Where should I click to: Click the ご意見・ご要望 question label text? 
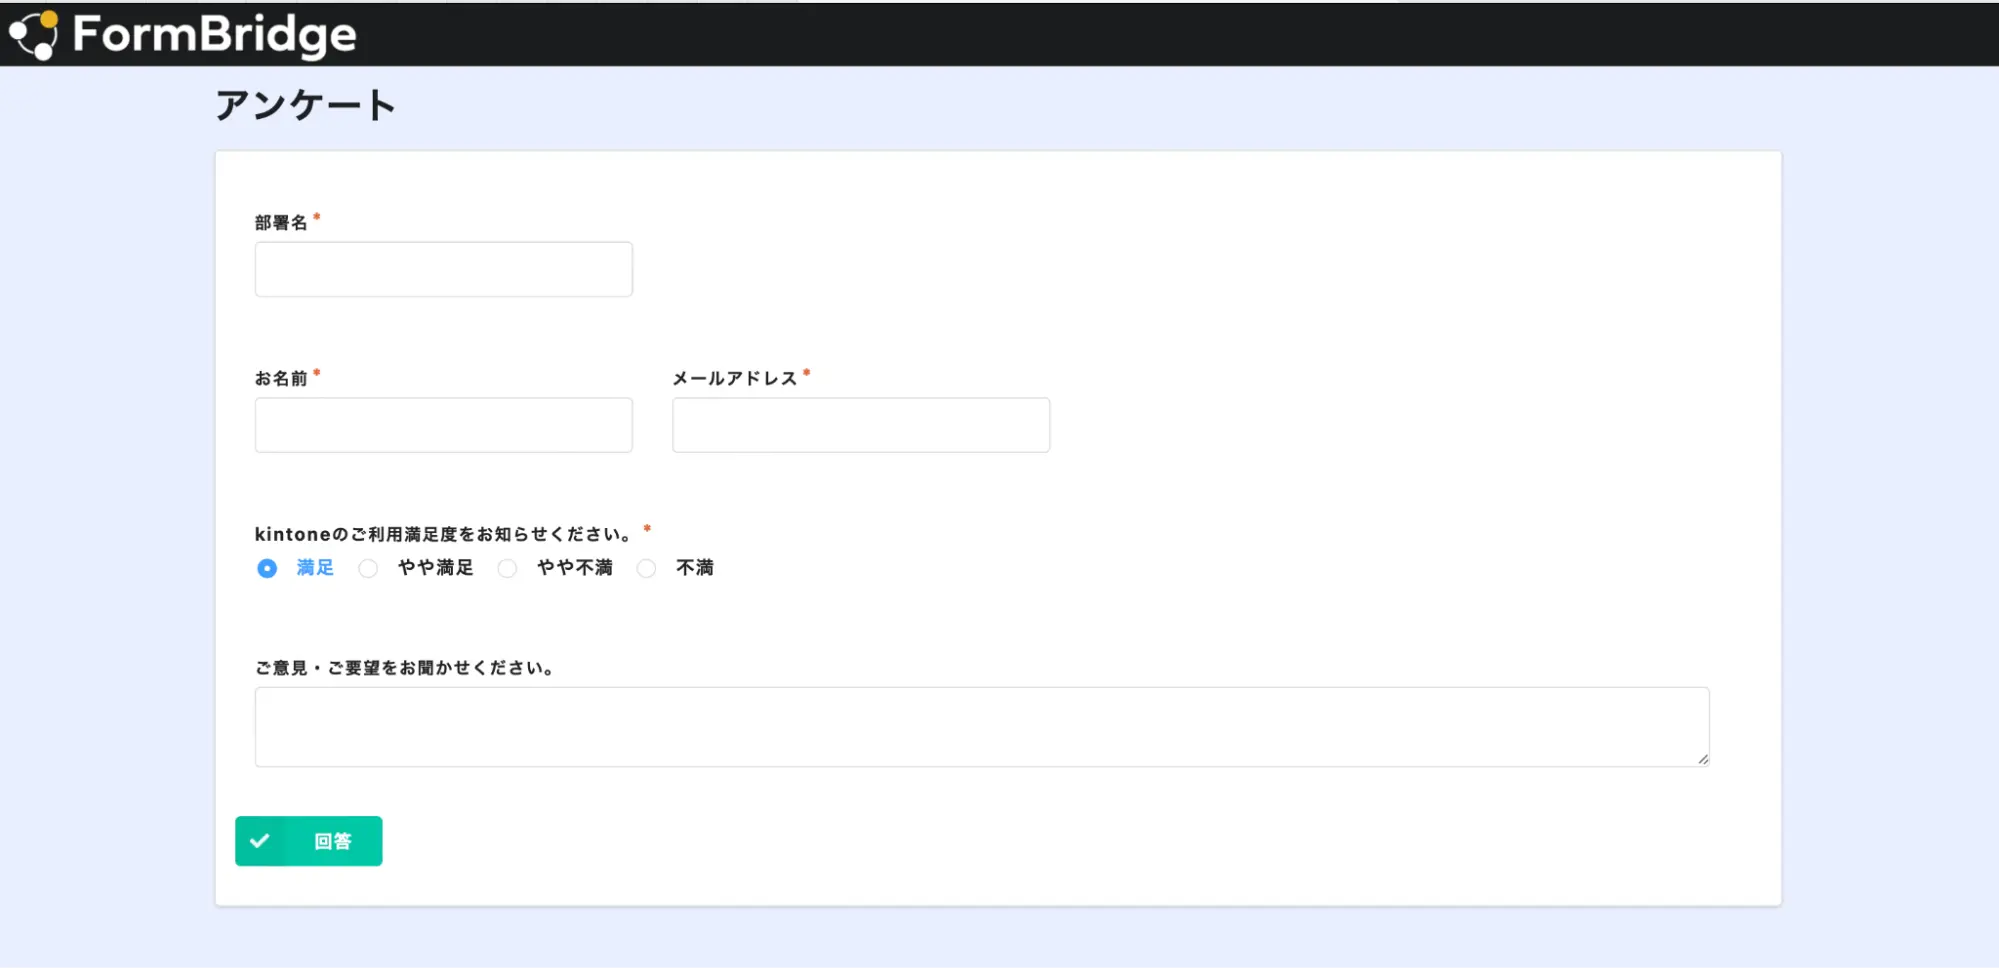click(405, 667)
